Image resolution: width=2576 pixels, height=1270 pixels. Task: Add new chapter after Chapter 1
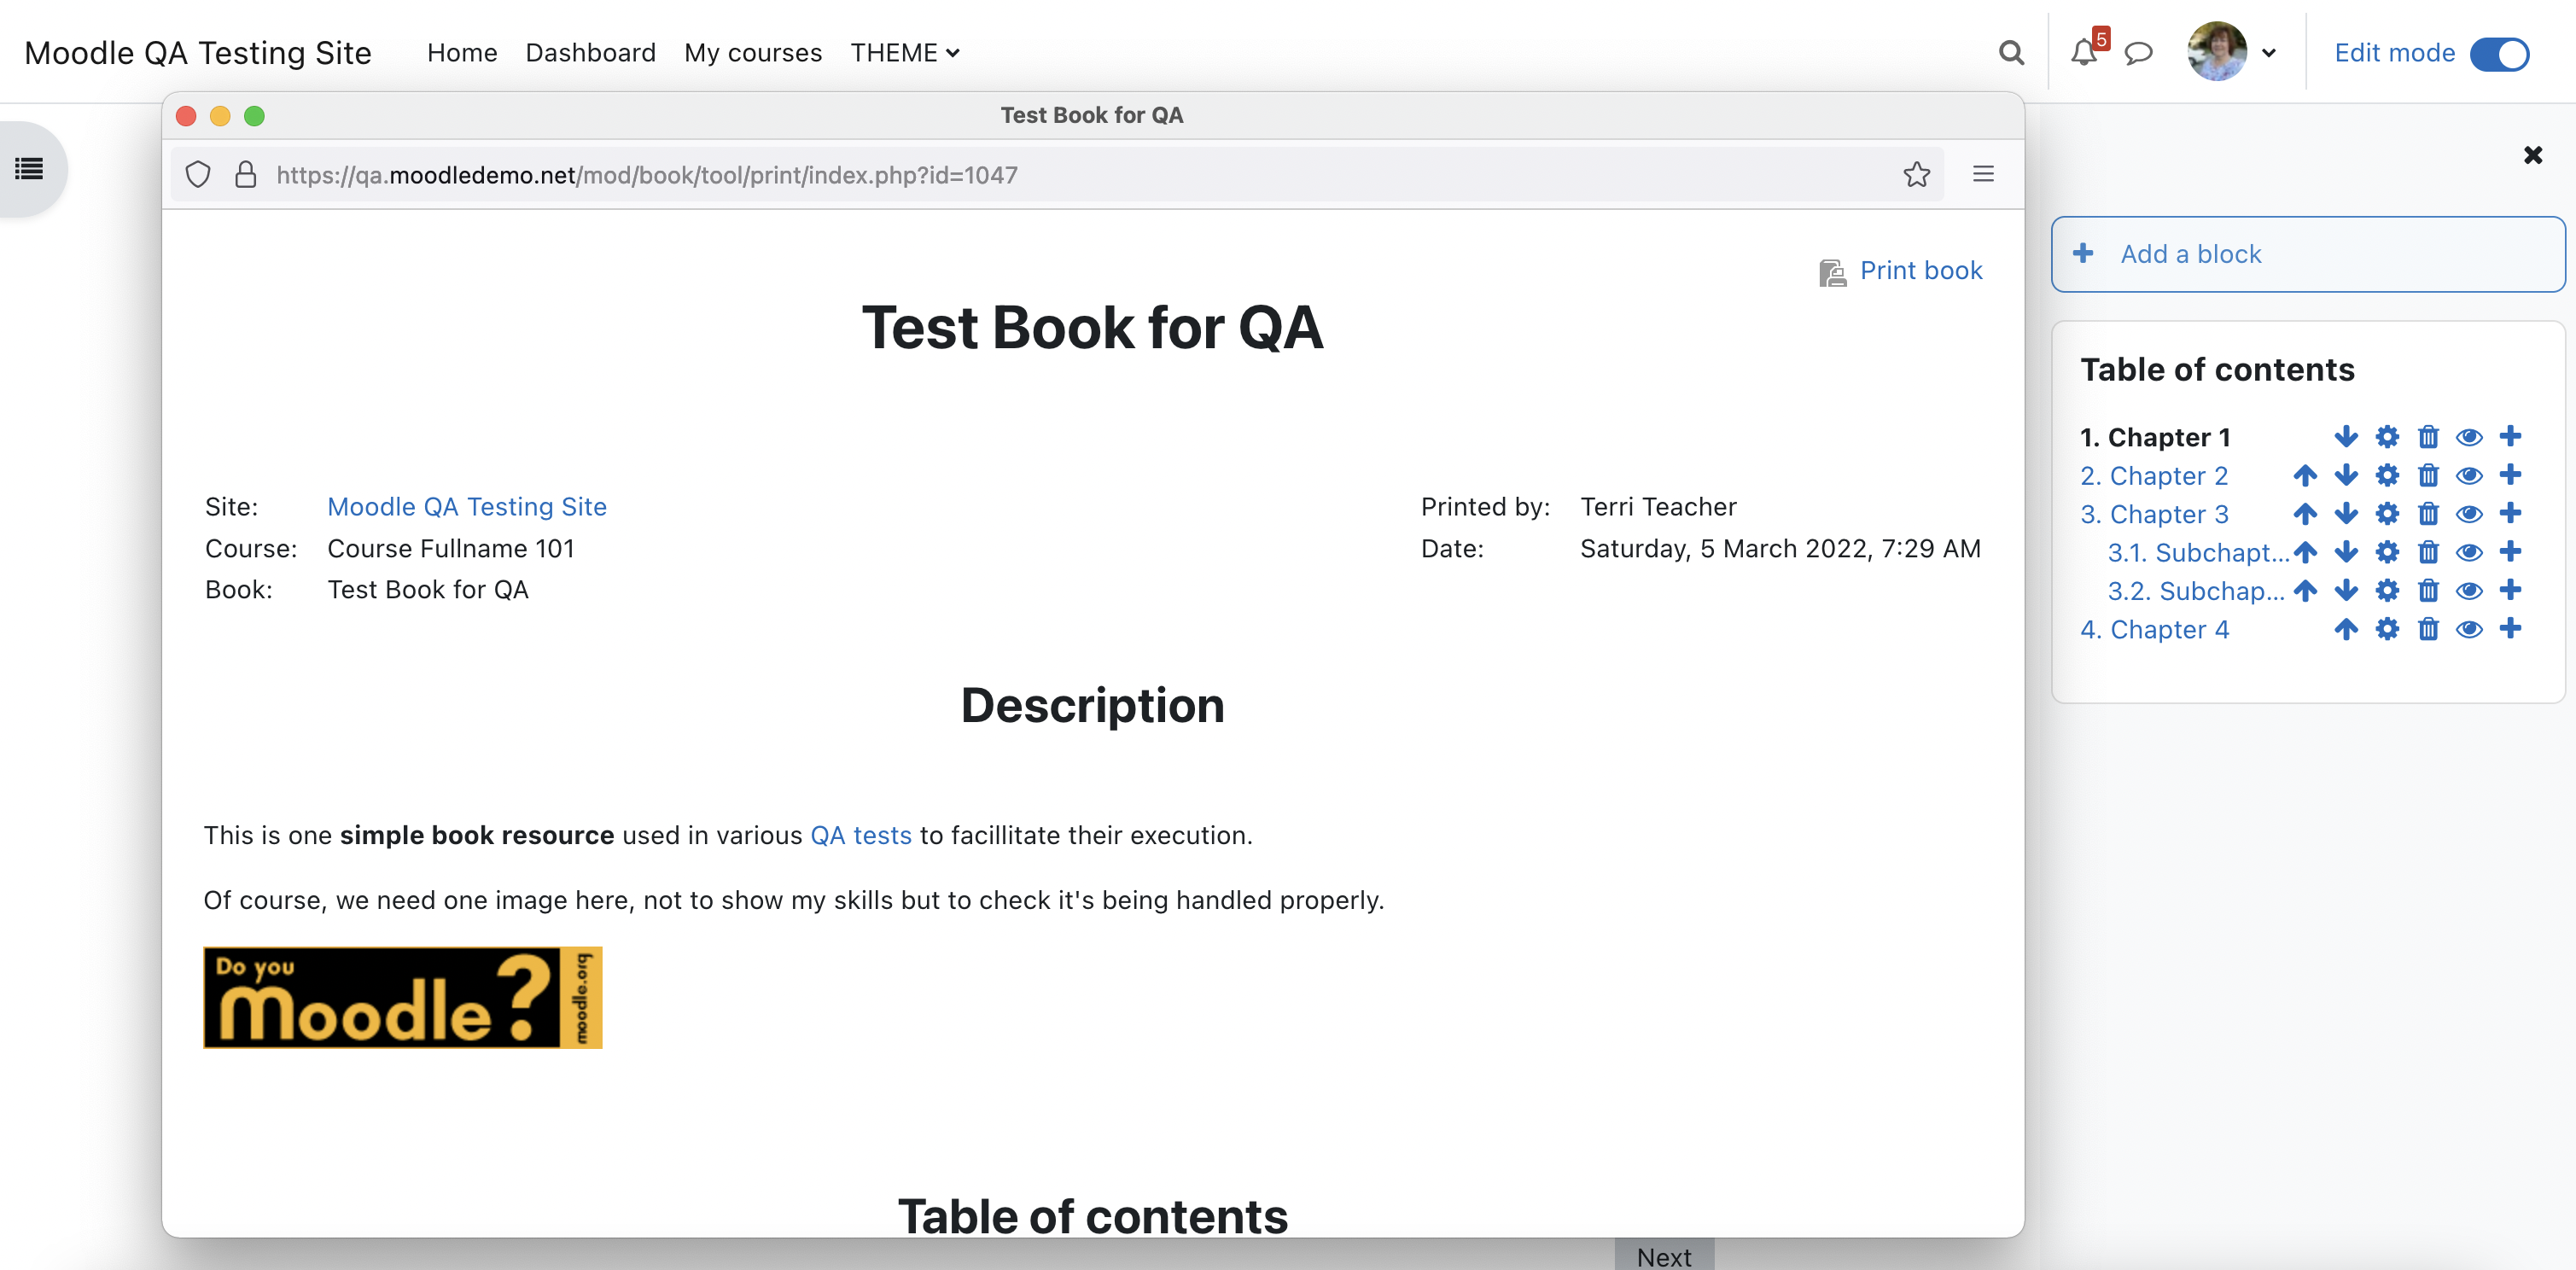pos(2510,436)
